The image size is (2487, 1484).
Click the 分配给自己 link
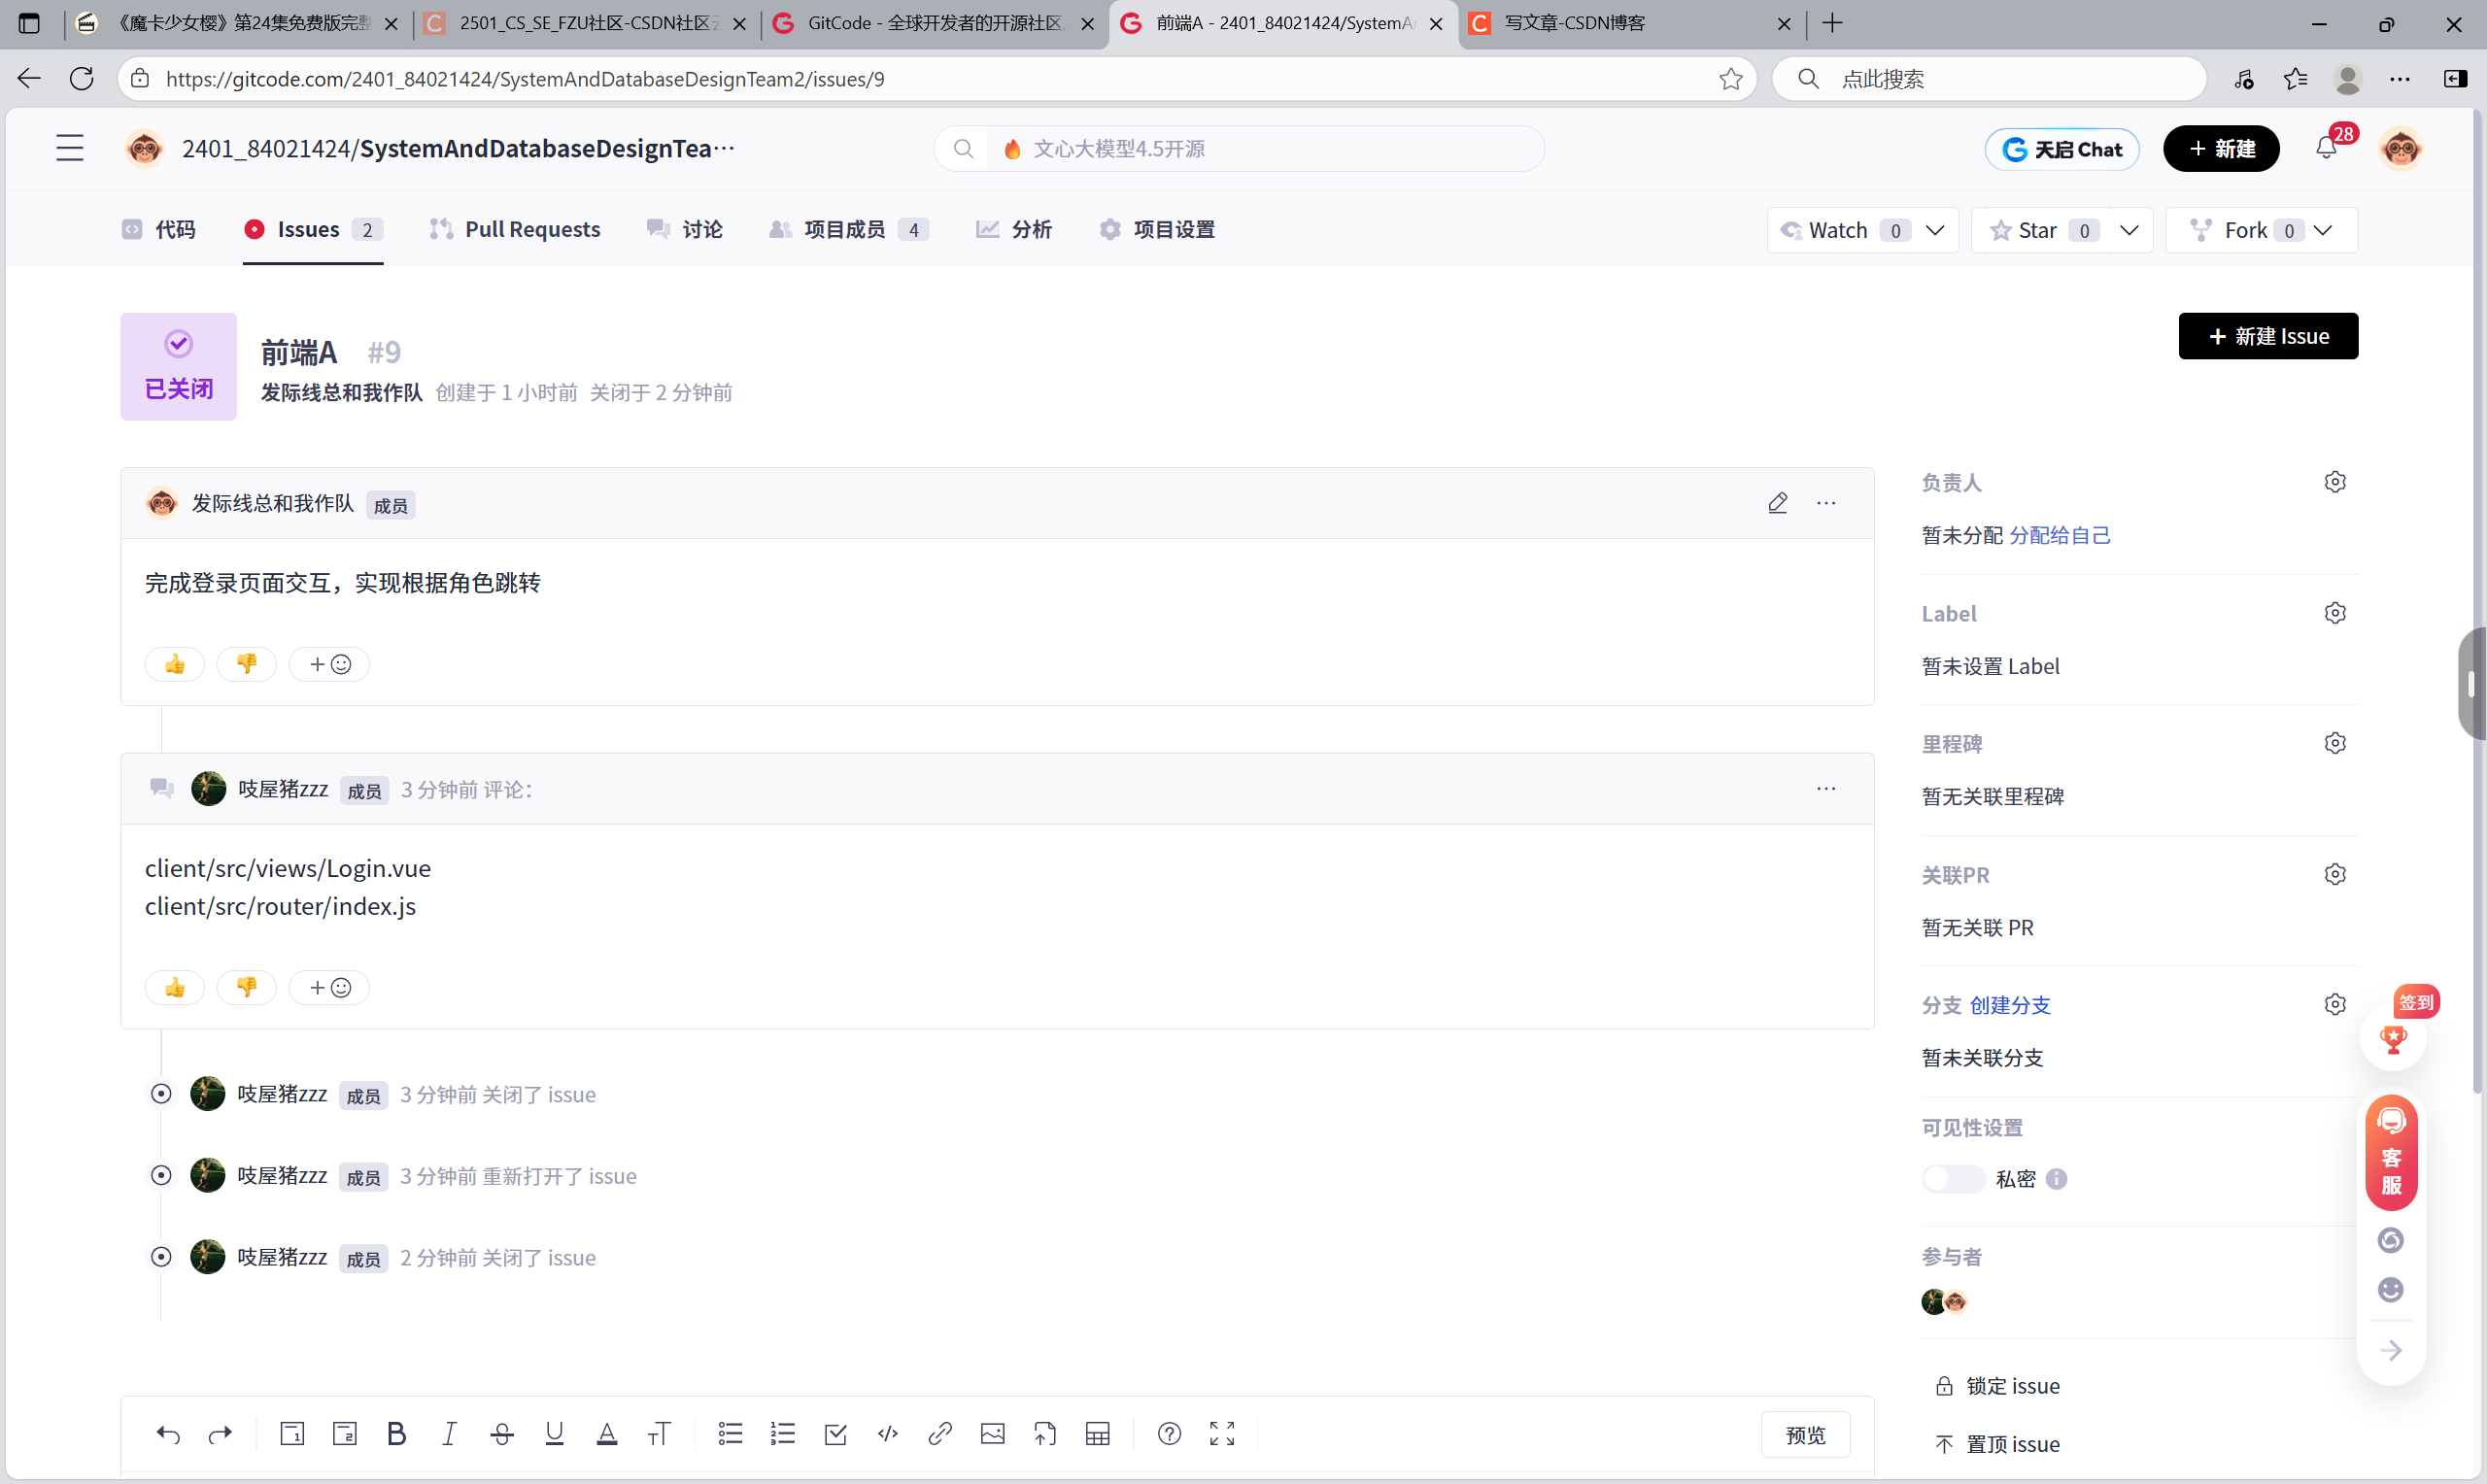click(2060, 535)
